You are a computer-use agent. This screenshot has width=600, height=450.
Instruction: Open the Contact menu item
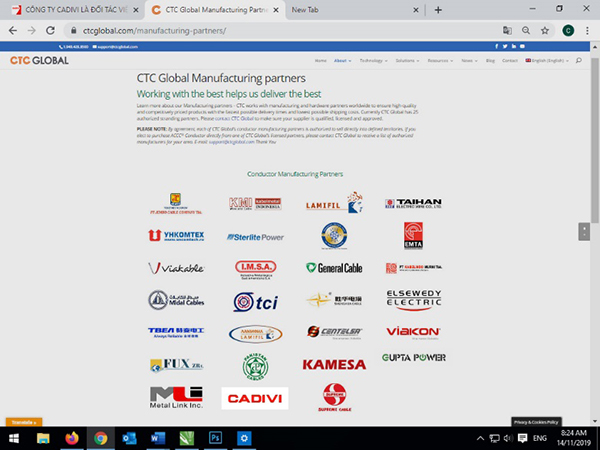tap(510, 60)
